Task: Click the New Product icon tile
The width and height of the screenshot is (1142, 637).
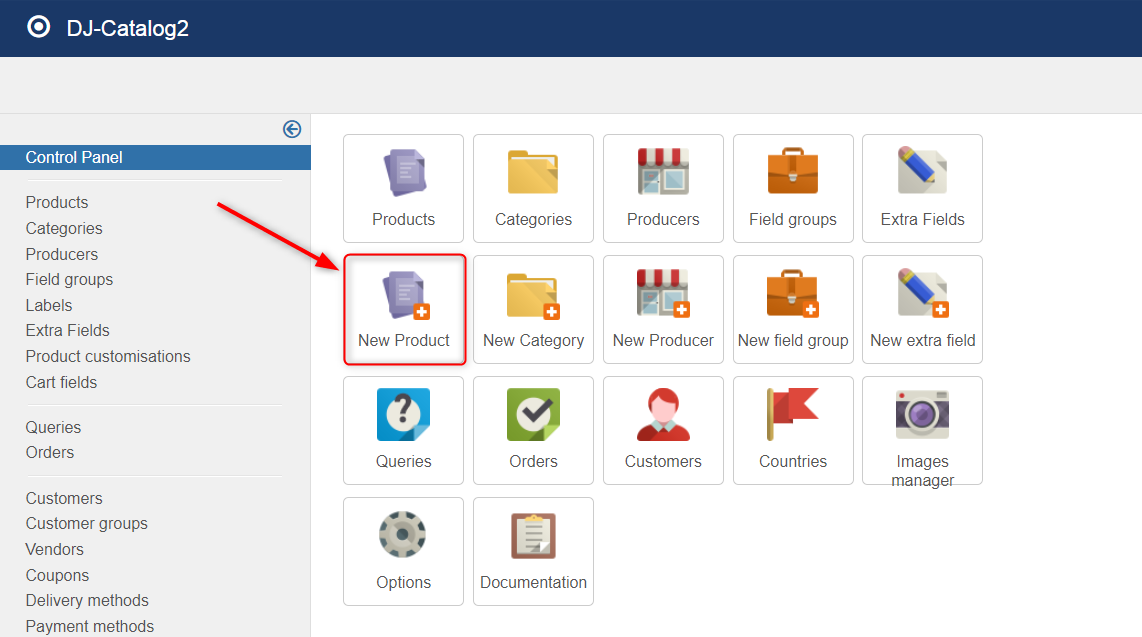Action: (x=403, y=309)
